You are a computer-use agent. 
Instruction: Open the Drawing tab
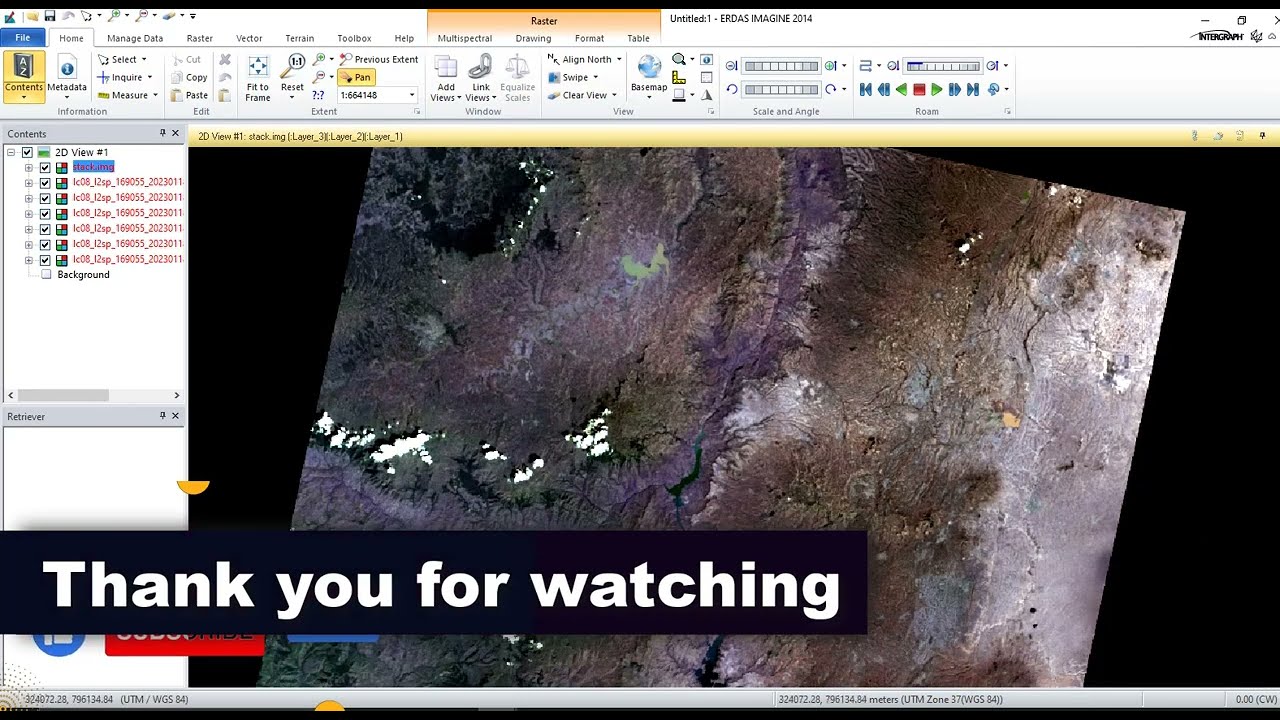[x=533, y=38]
